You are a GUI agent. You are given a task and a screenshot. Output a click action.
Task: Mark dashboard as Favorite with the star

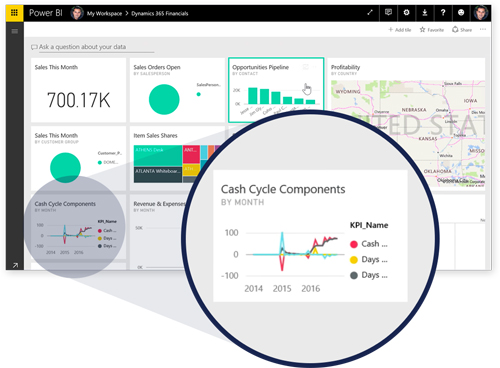coord(432,30)
